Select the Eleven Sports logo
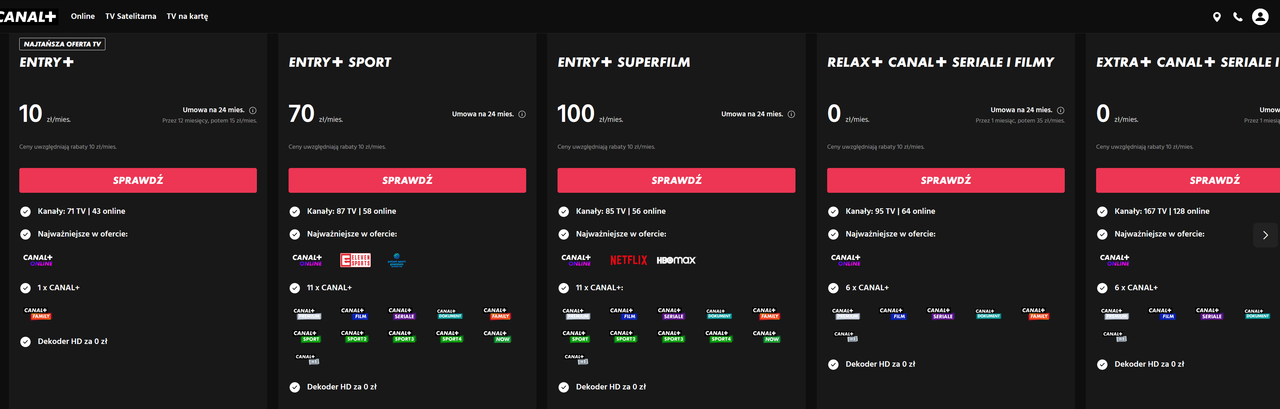1280x409 pixels. point(355,260)
